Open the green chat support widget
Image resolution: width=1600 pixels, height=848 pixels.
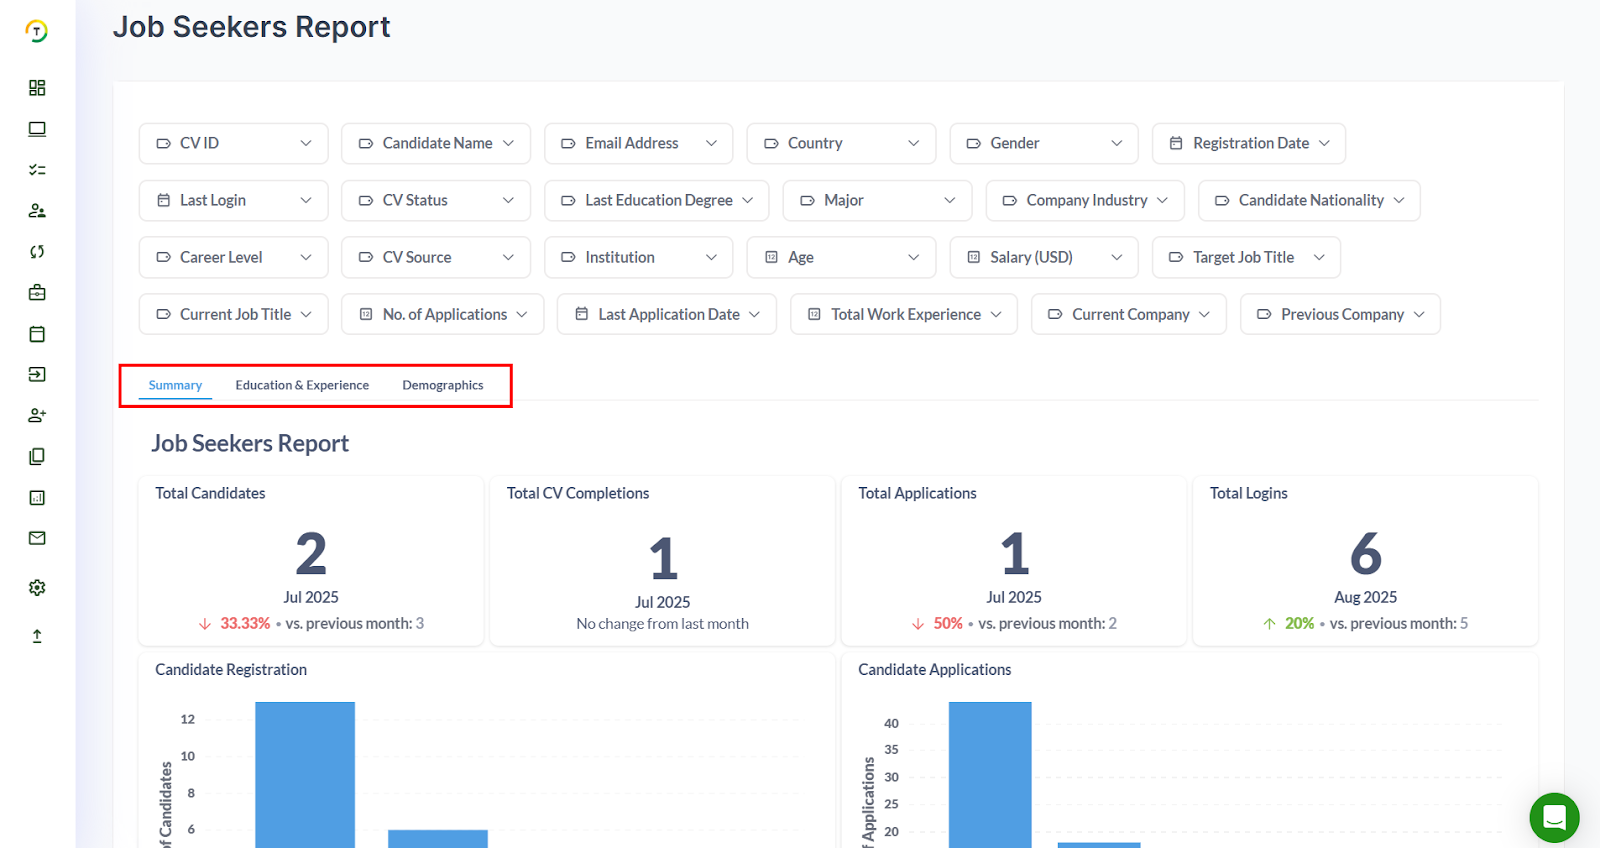(x=1554, y=818)
